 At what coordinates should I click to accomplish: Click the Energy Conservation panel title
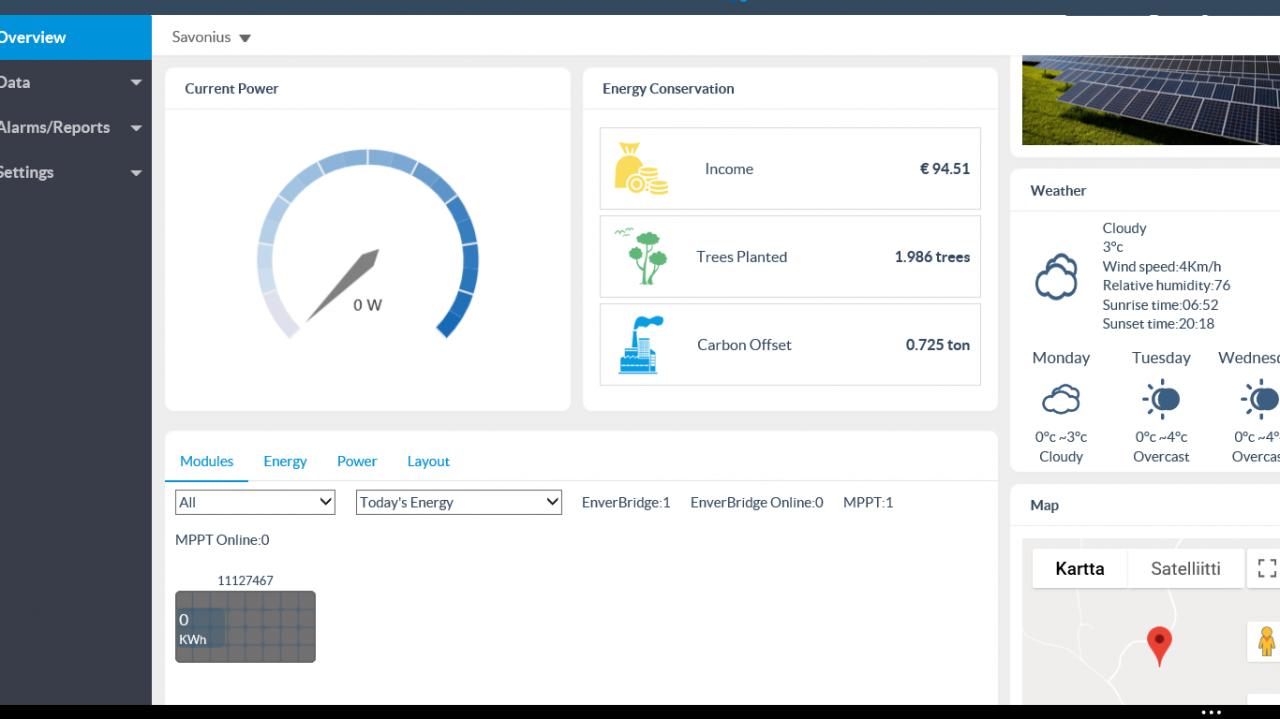point(668,88)
